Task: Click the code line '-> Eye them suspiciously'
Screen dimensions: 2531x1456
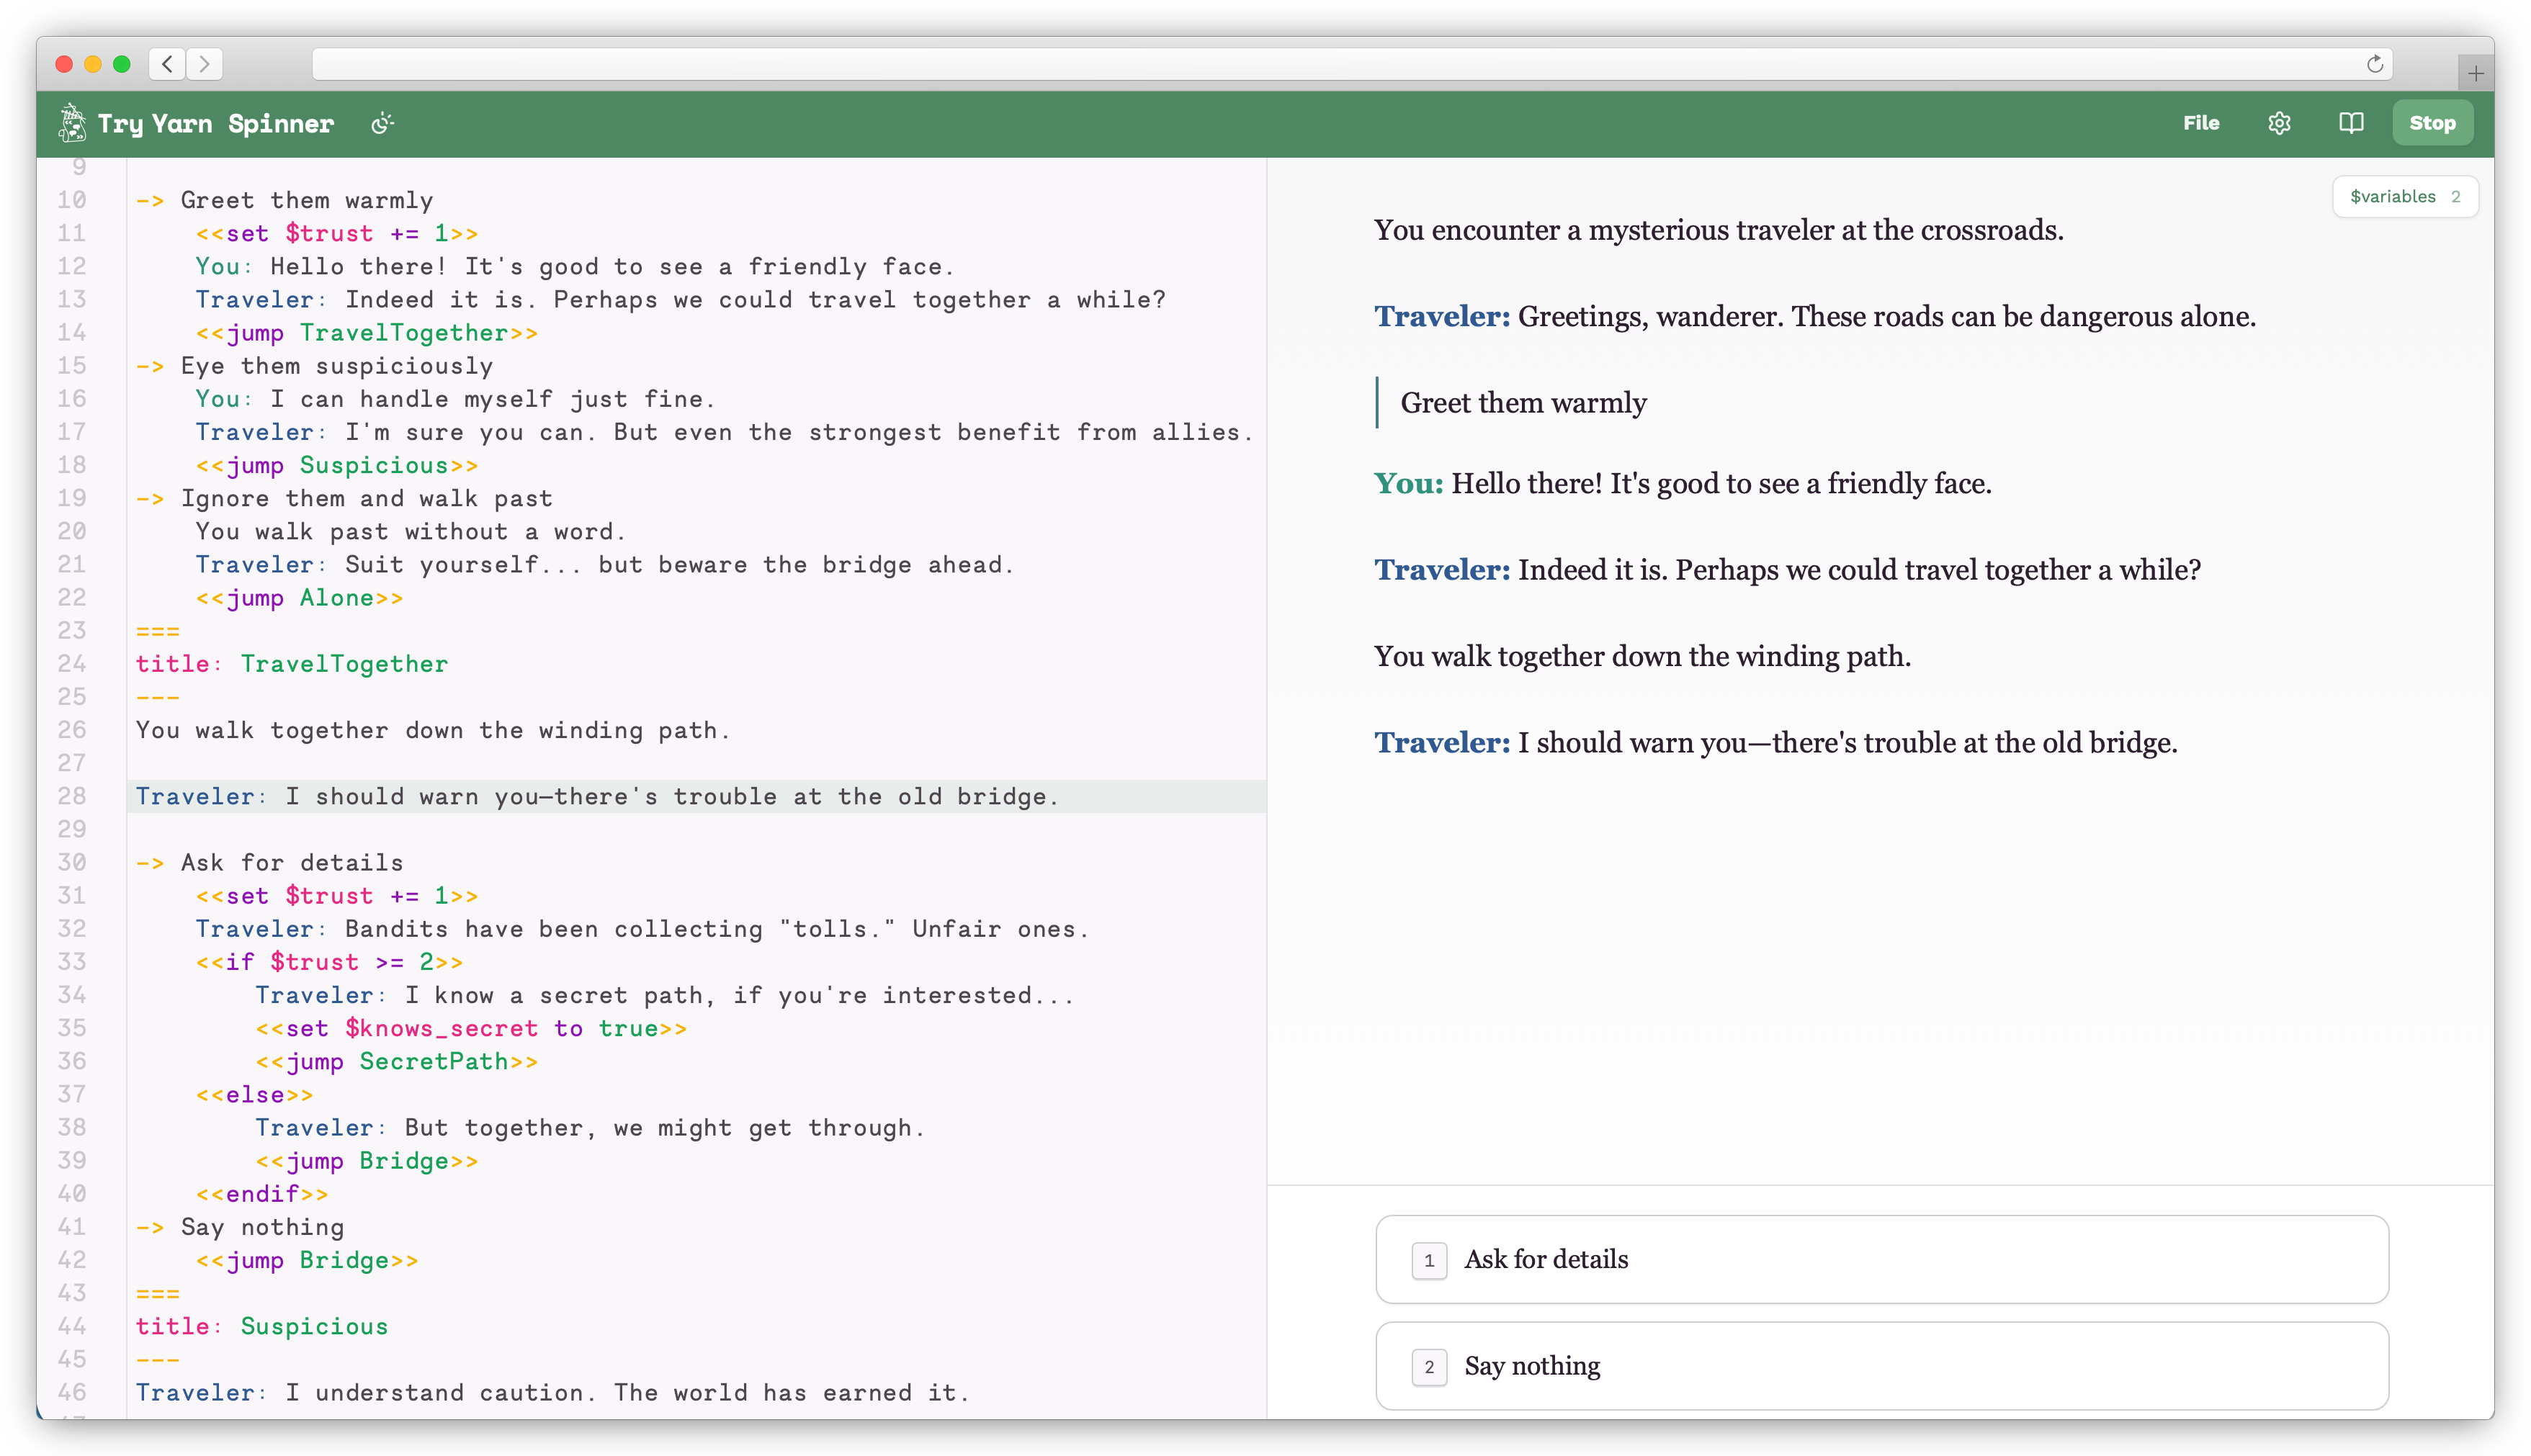Action: 315,366
